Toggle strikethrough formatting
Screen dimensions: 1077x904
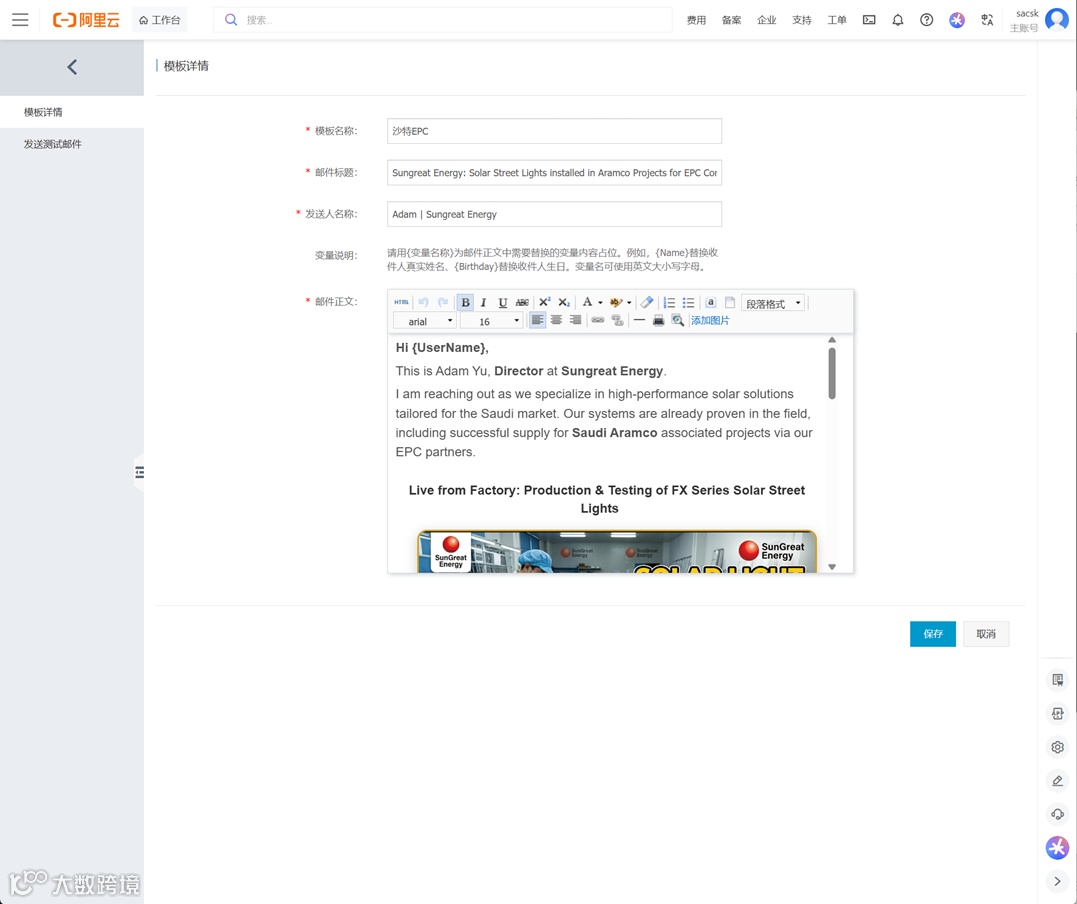tap(522, 302)
